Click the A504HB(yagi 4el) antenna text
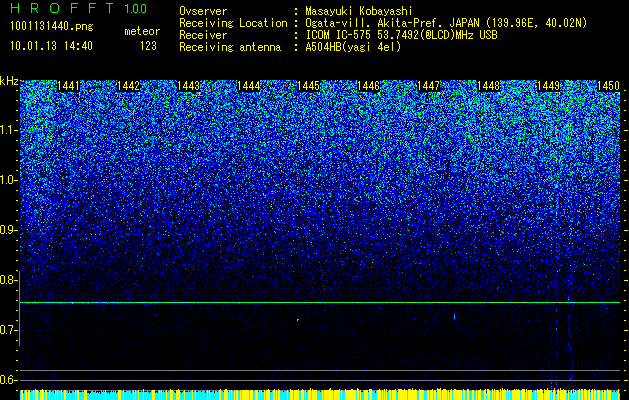Viewport: 629px width, 400px height. (x=353, y=47)
